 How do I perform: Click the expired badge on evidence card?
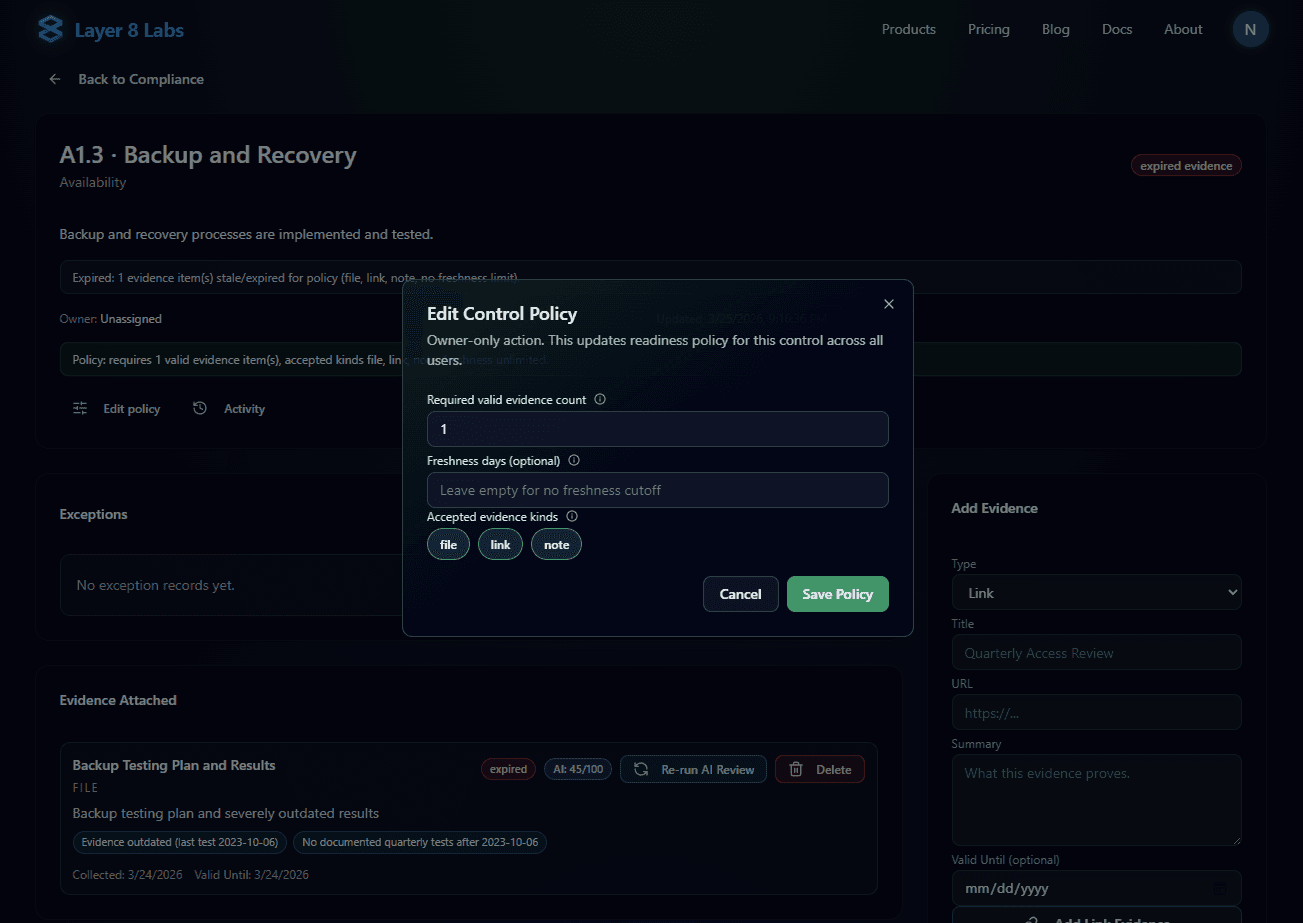508,769
